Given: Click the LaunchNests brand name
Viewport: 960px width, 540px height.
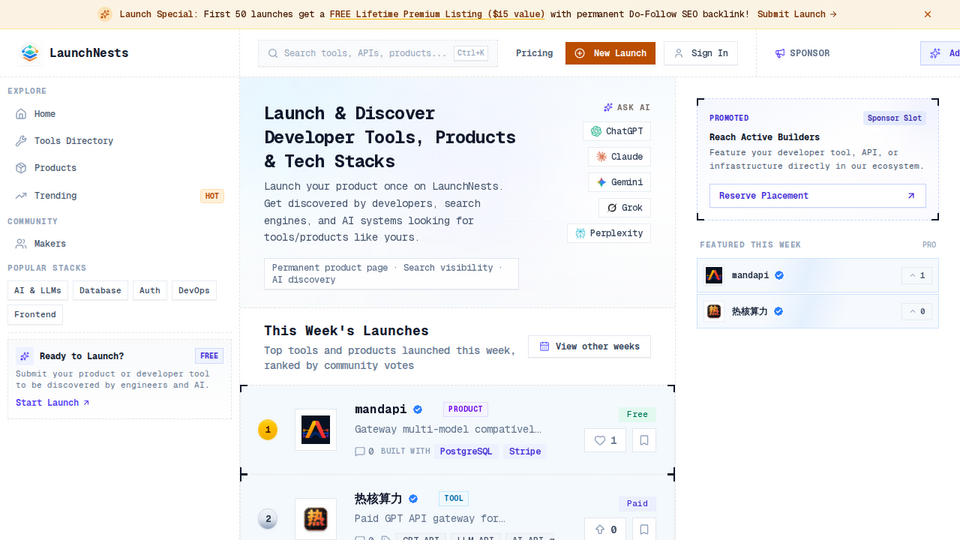Looking at the screenshot, I should click(x=89, y=53).
